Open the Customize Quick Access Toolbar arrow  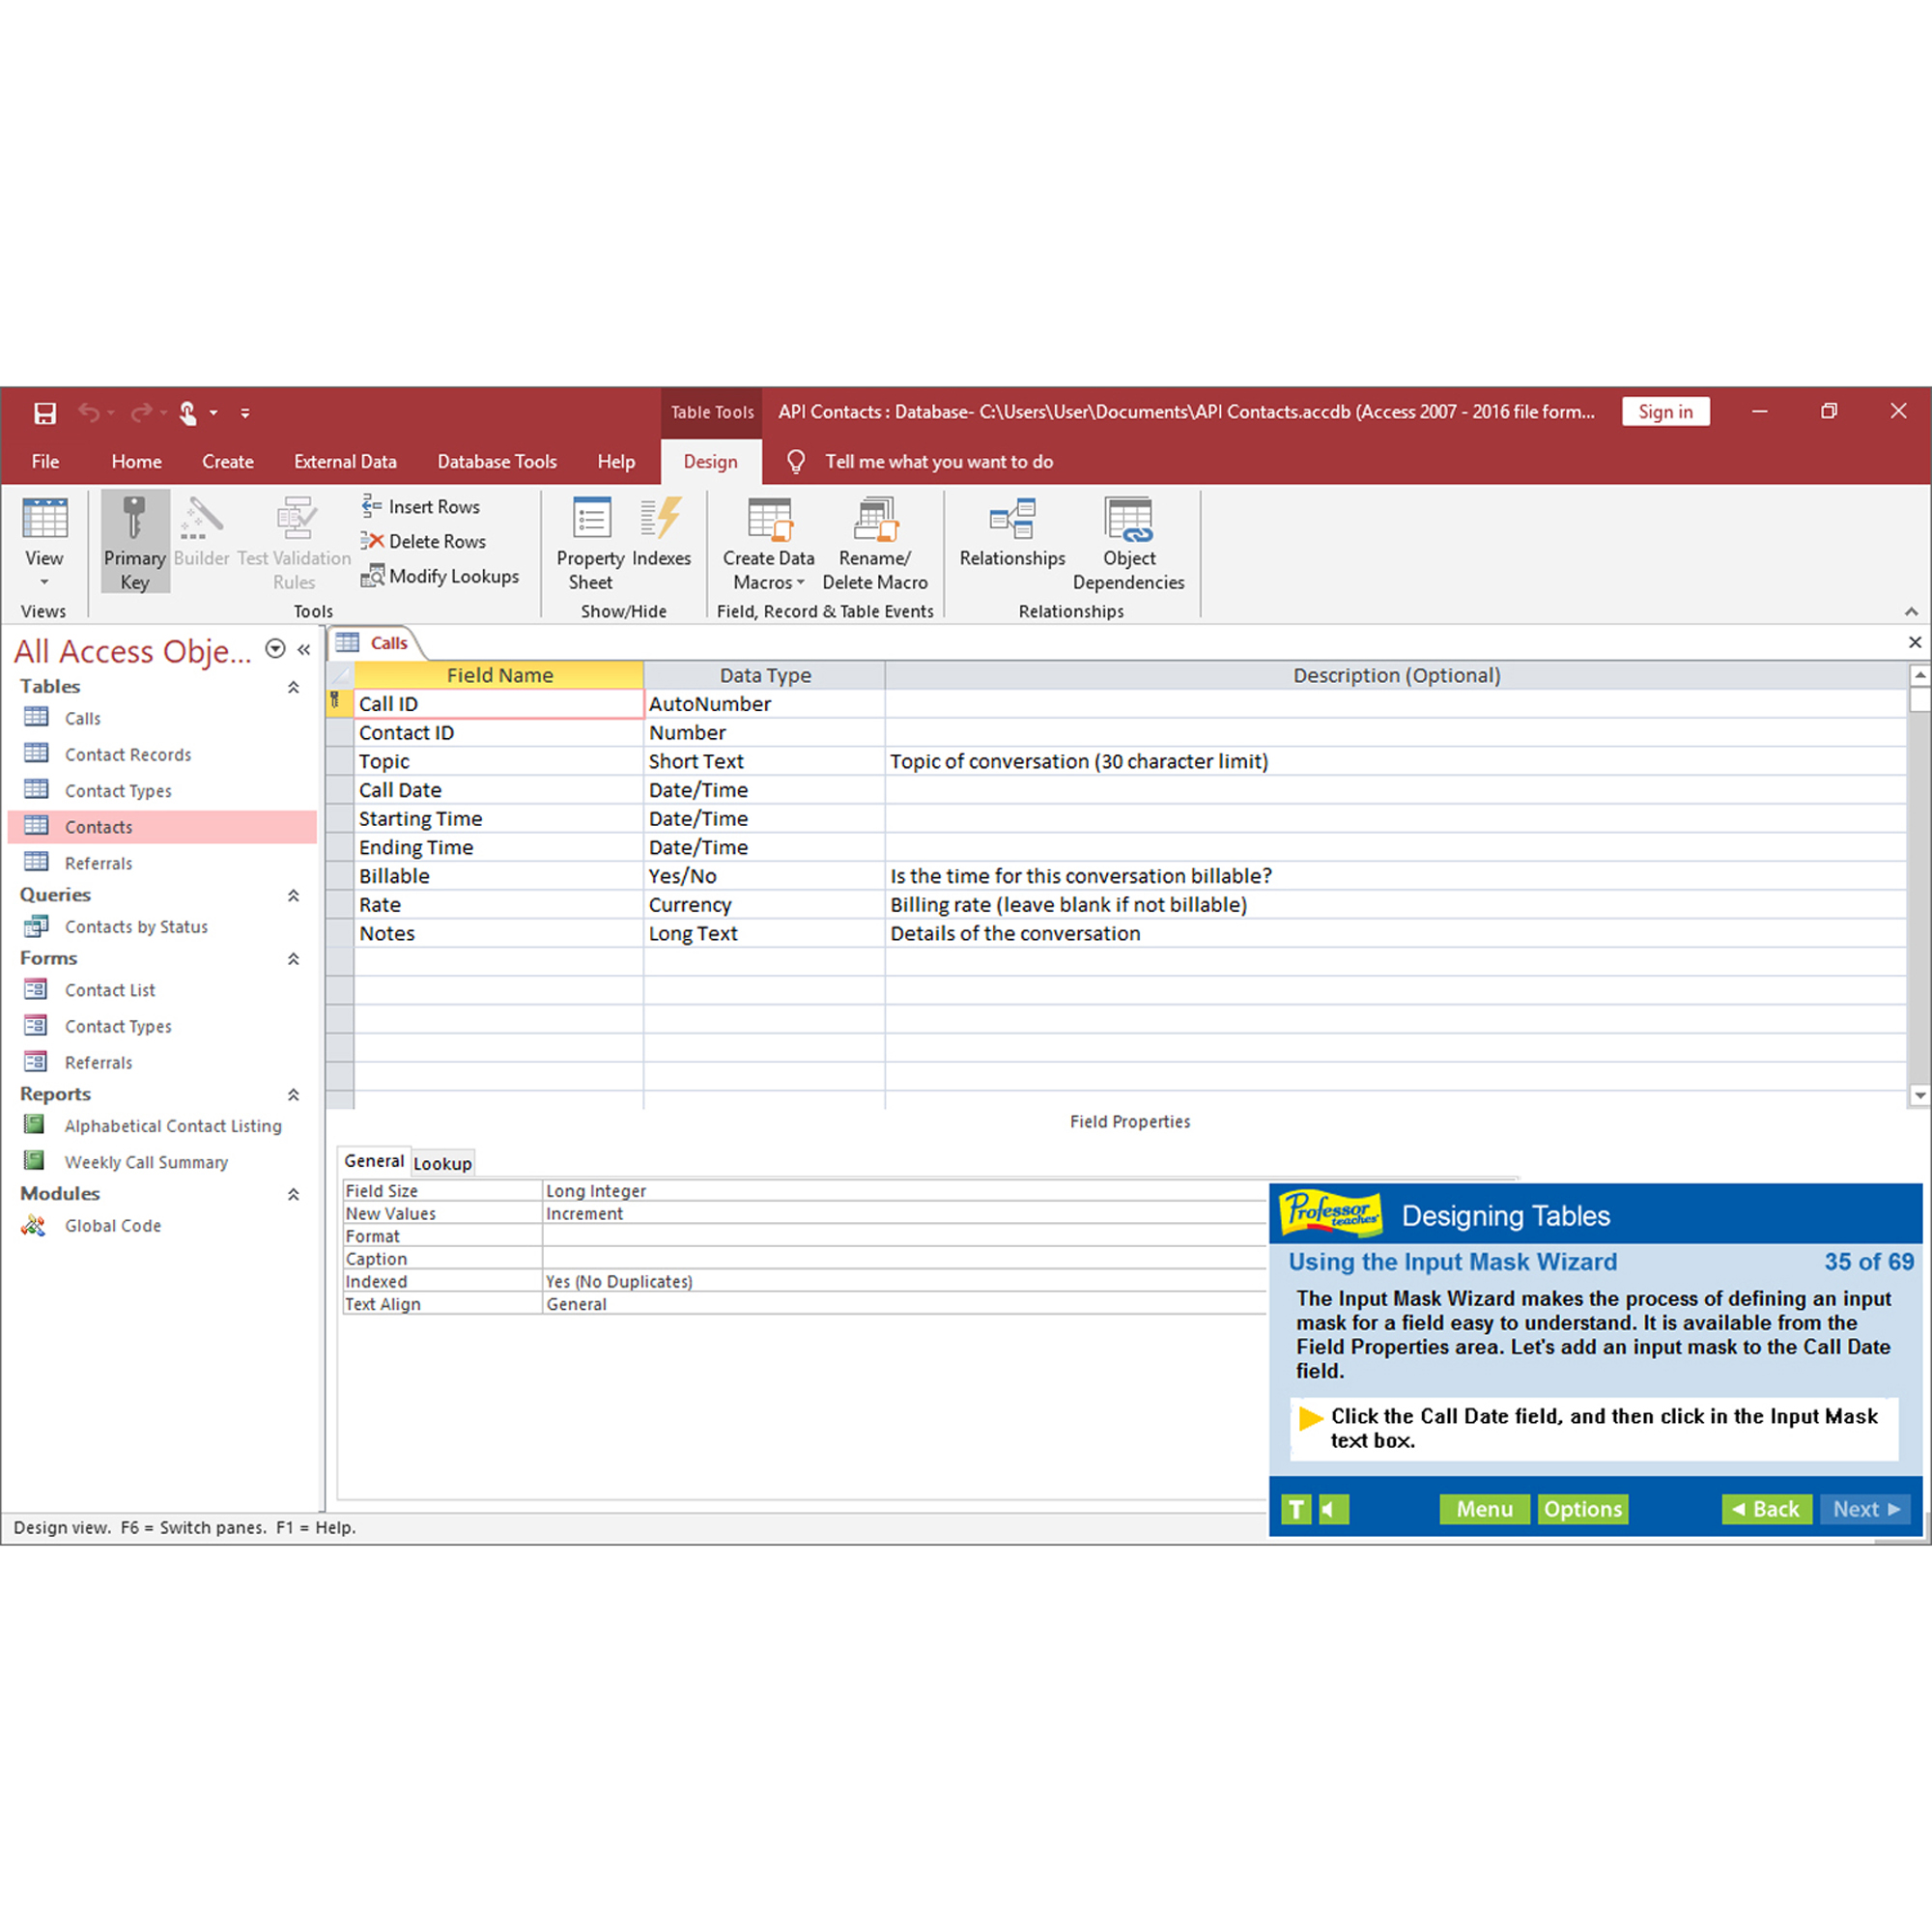[245, 412]
